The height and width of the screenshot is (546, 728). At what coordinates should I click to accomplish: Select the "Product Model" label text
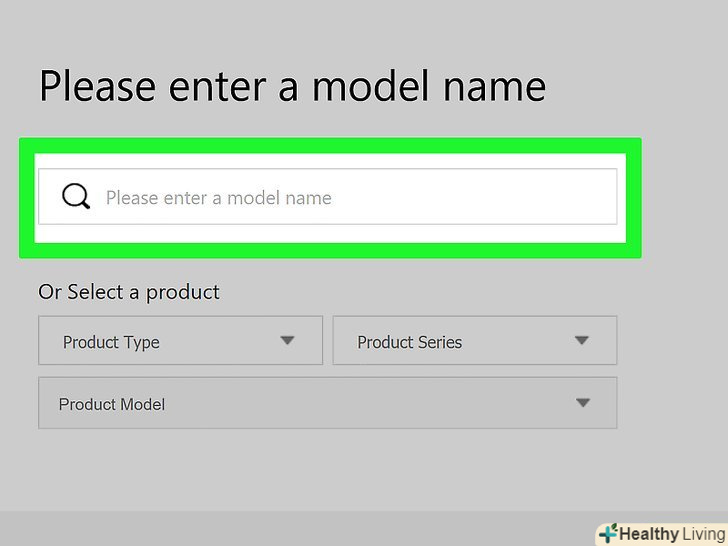(112, 405)
